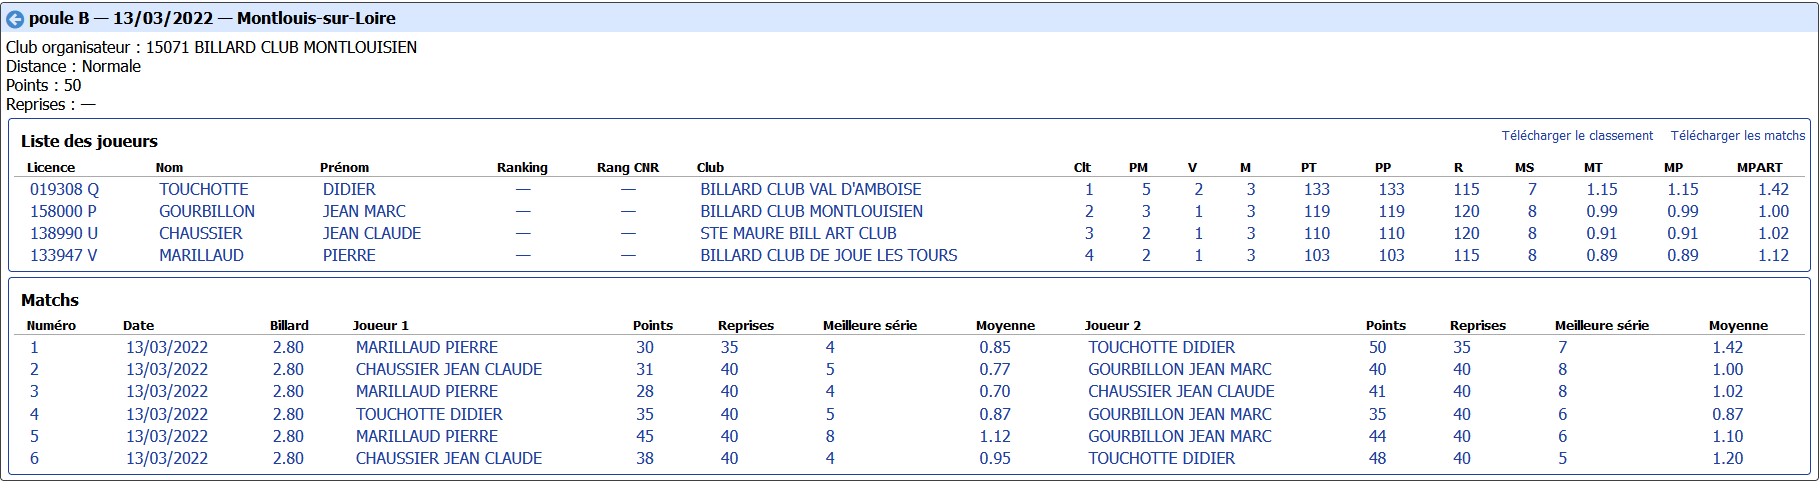Image resolution: width=1820 pixels, height=488 pixels.
Task: Click the back arrow icon beside poule B
Action: pyautogui.click(x=15, y=19)
